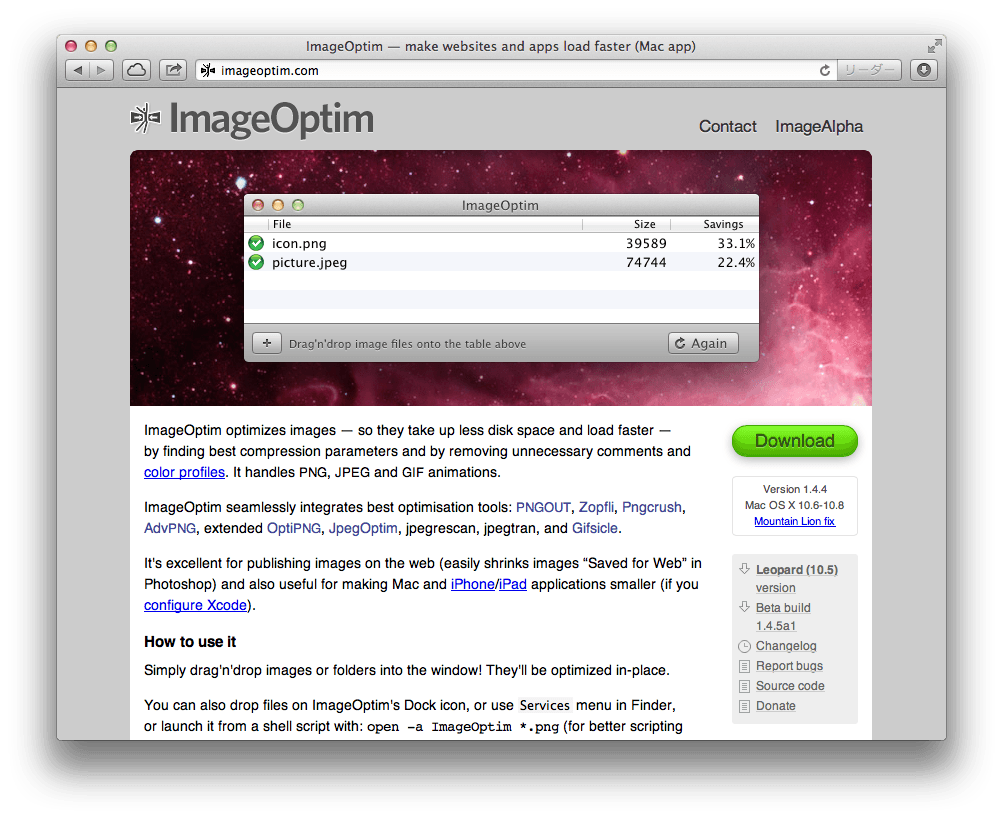Open the AdvPNG link
This screenshot has height=819, width=1003.
pos(170,529)
